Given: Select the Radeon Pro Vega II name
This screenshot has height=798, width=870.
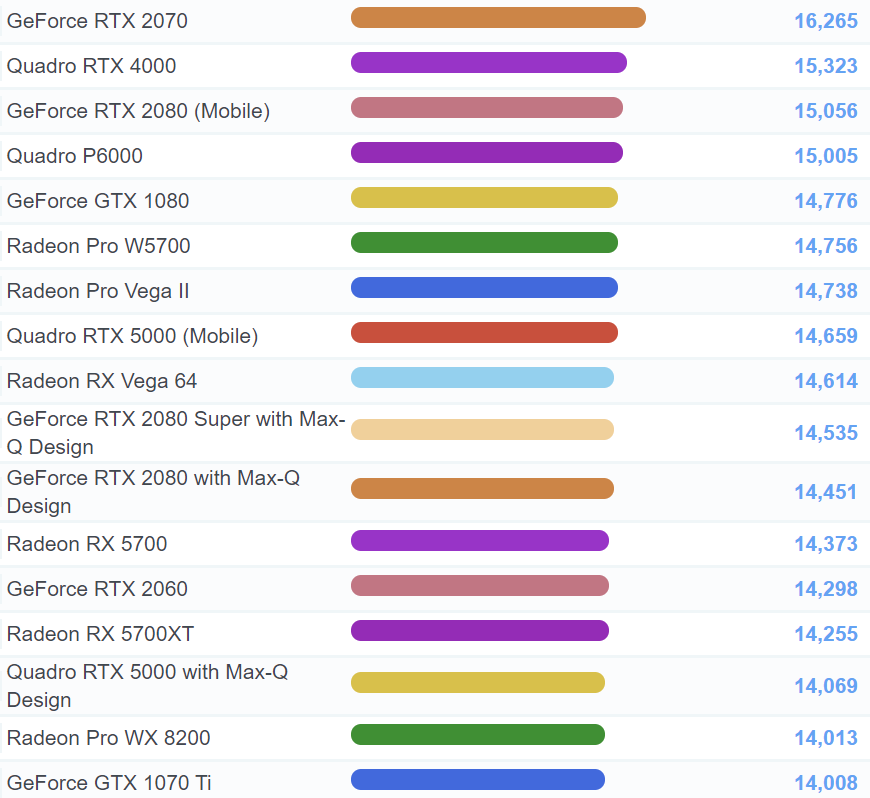Looking at the screenshot, I should [98, 291].
